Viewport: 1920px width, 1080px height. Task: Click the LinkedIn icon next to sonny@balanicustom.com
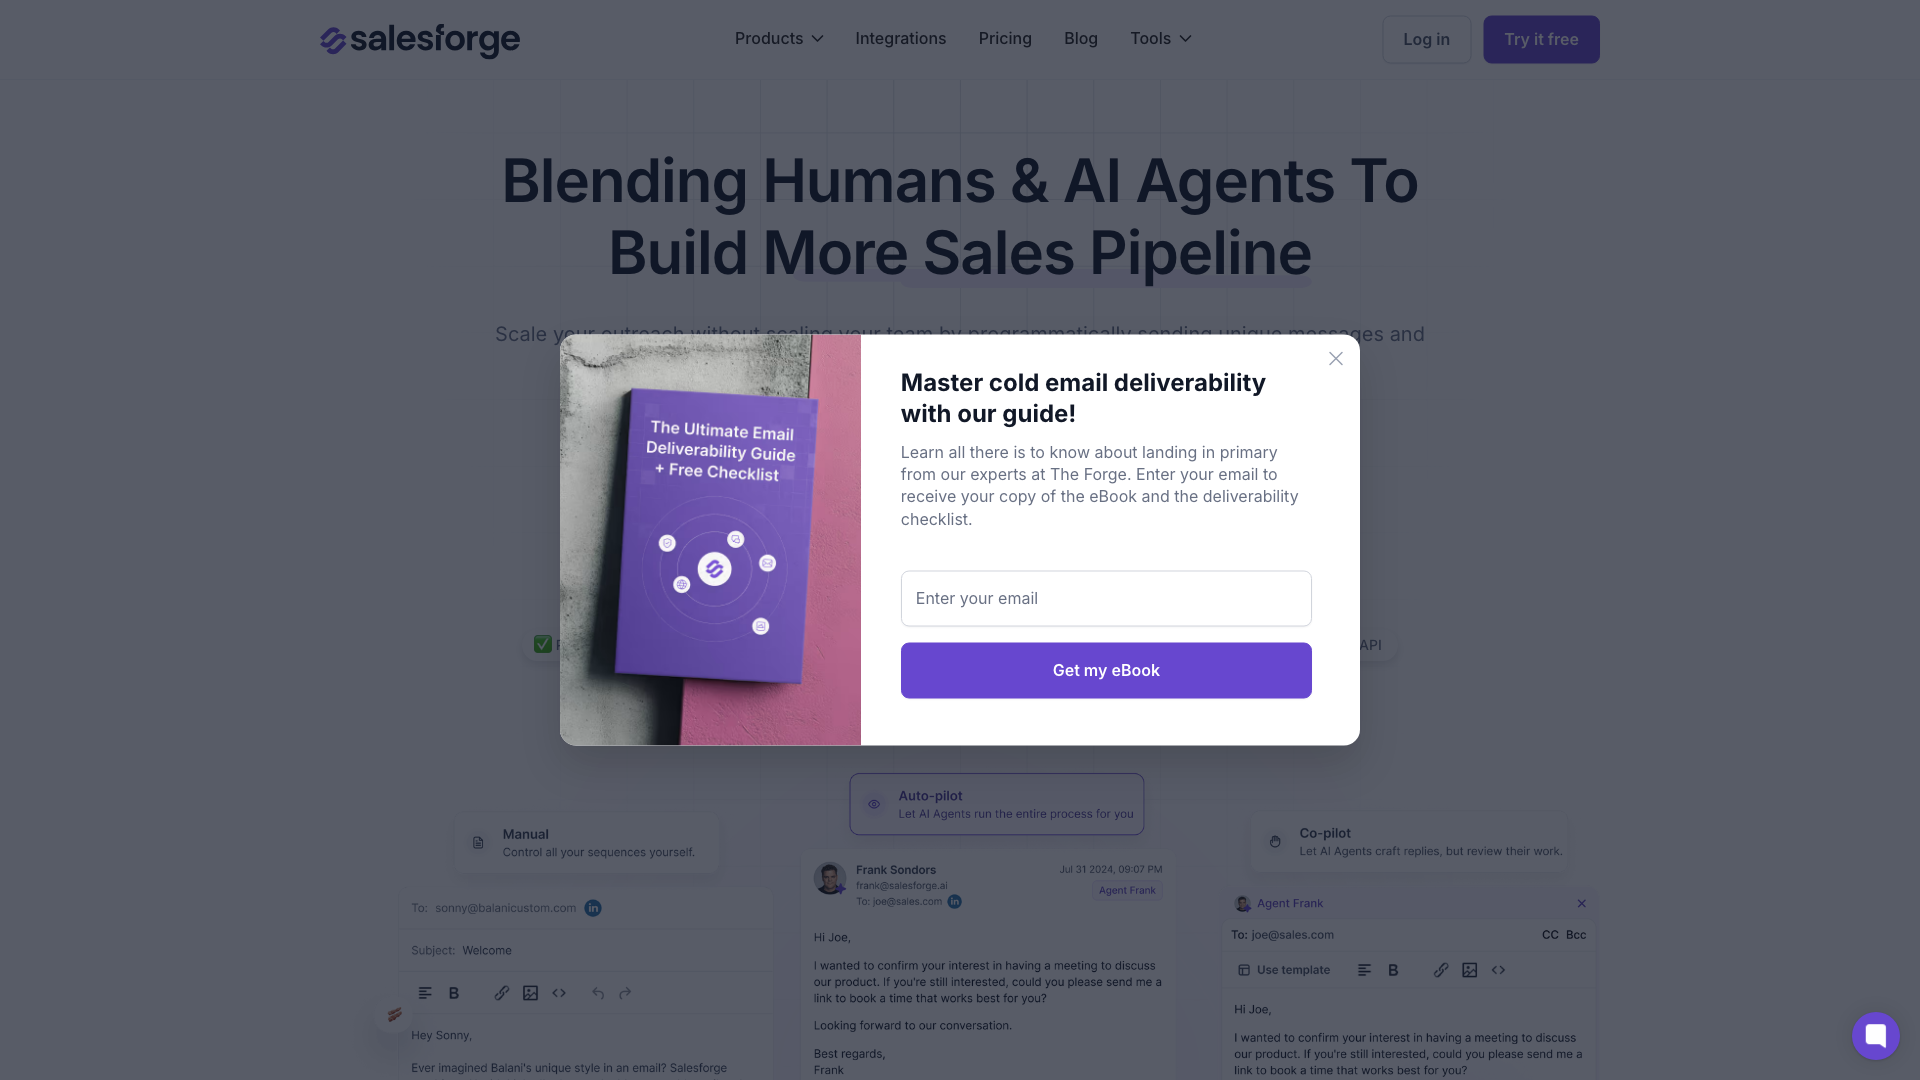pos(593,907)
